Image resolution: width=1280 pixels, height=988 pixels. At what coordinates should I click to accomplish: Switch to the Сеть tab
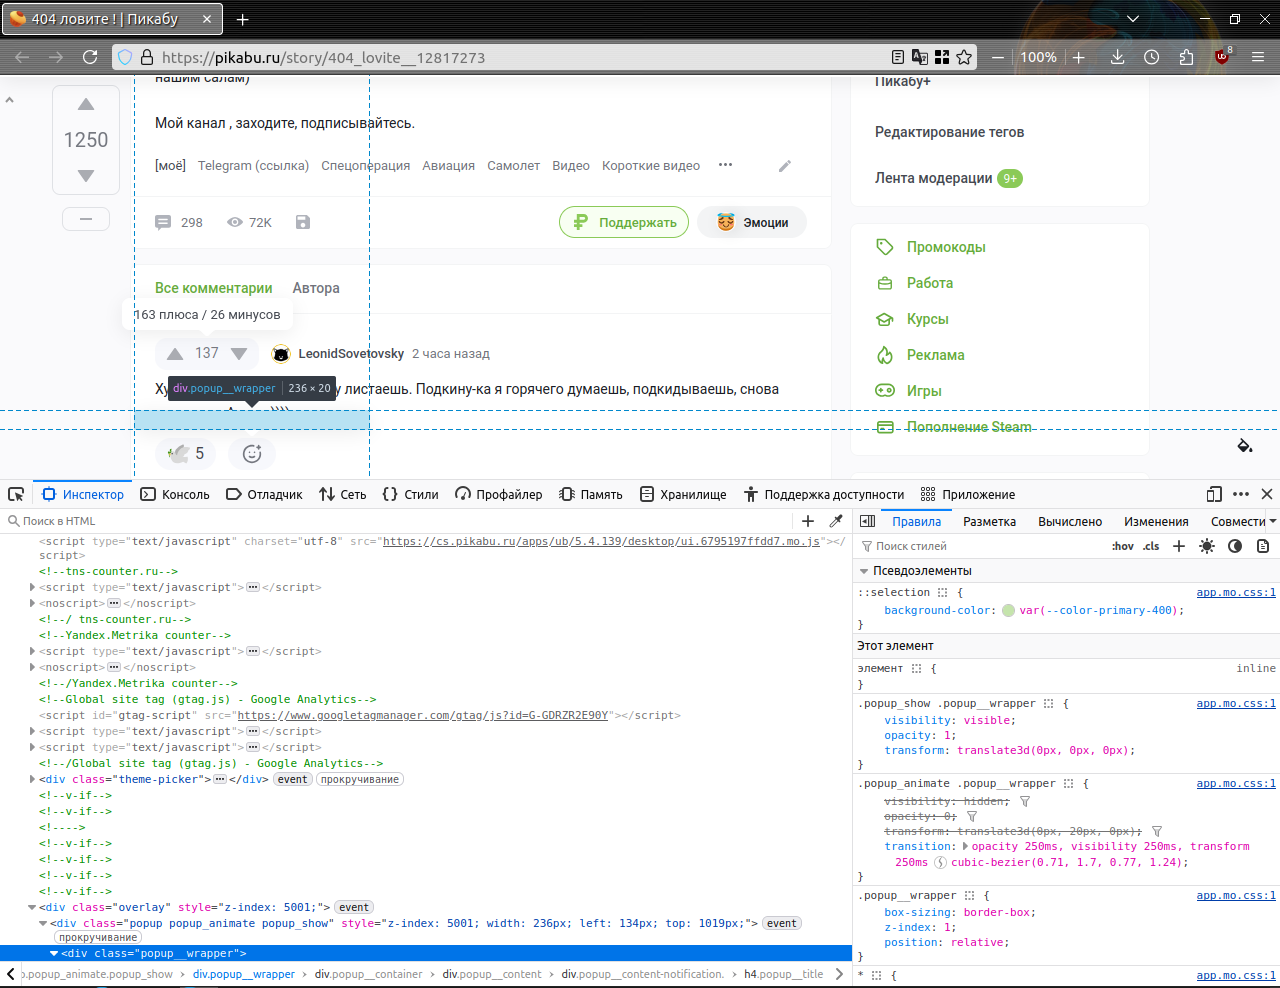pos(342,494)
